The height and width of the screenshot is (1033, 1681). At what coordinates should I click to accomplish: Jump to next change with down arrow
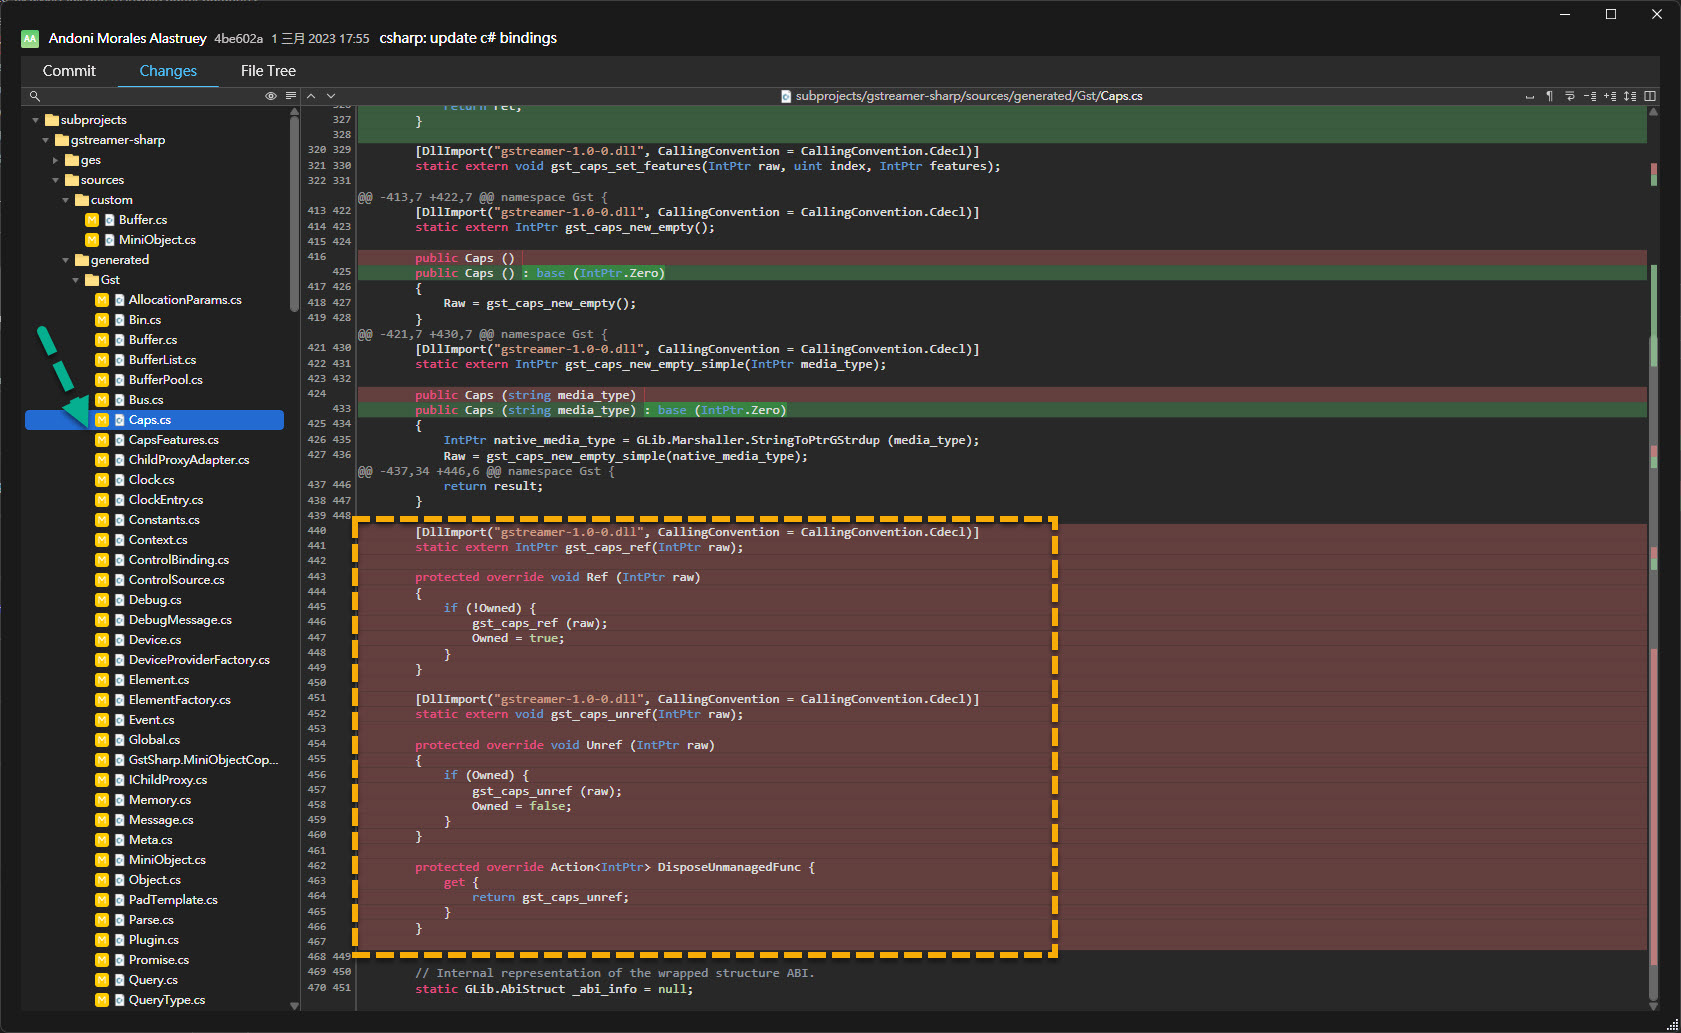pos(331,96)
